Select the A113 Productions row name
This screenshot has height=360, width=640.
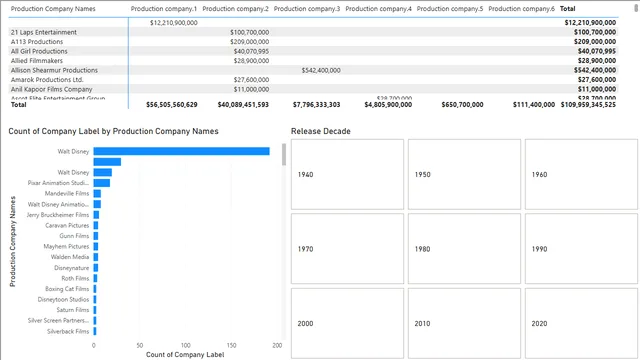coord(37,42)
